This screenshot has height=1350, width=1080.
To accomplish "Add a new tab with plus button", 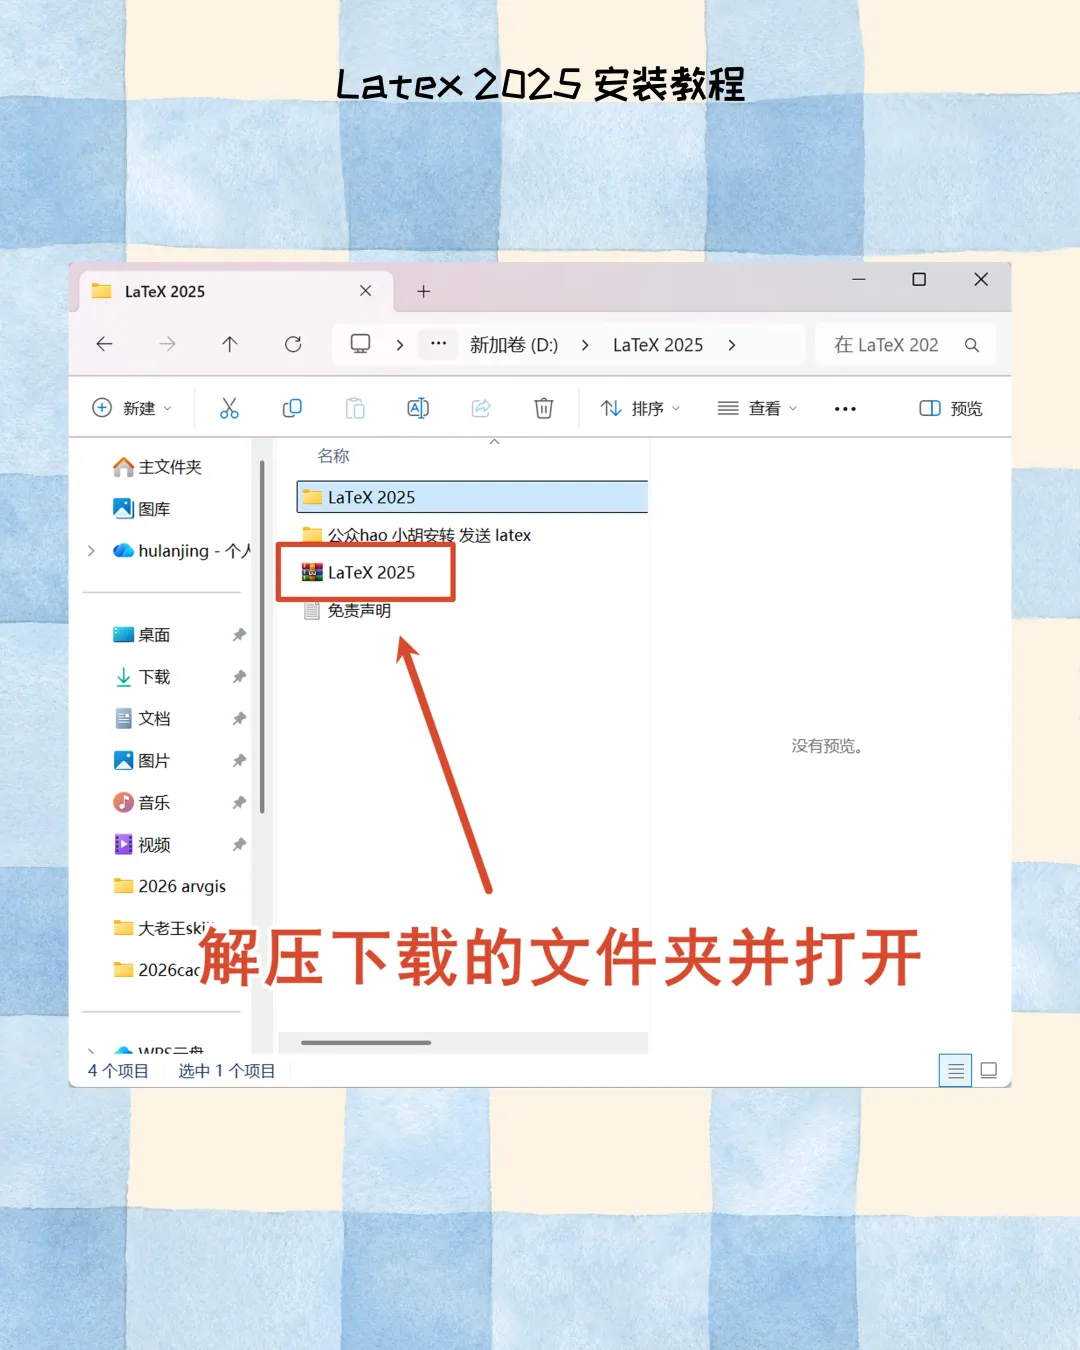I will [x=423, y=291].
